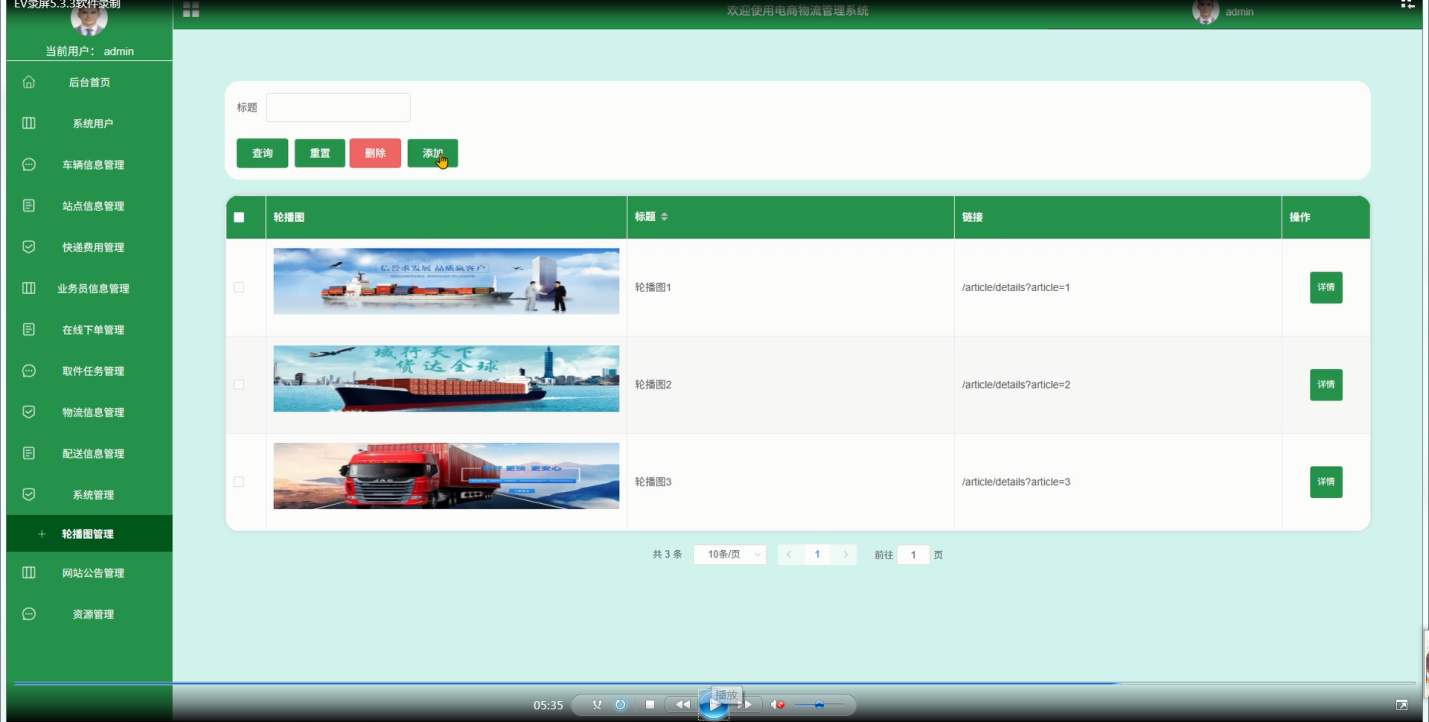Viewport: 1429px width, 722px height.
Task: Click the document icon beside 配送信息管理
Action: point(29,453)
